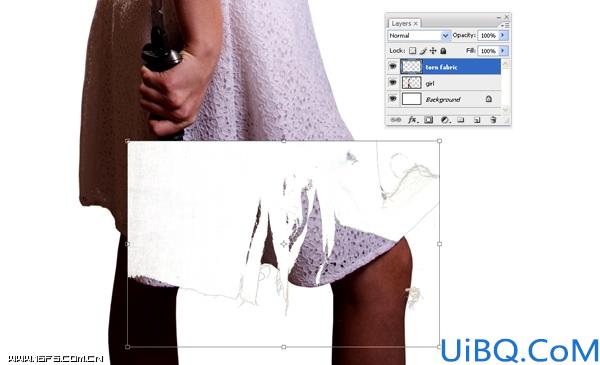Click the right-middle transform handle
600x365 pixels.
(x=440, y=244)
